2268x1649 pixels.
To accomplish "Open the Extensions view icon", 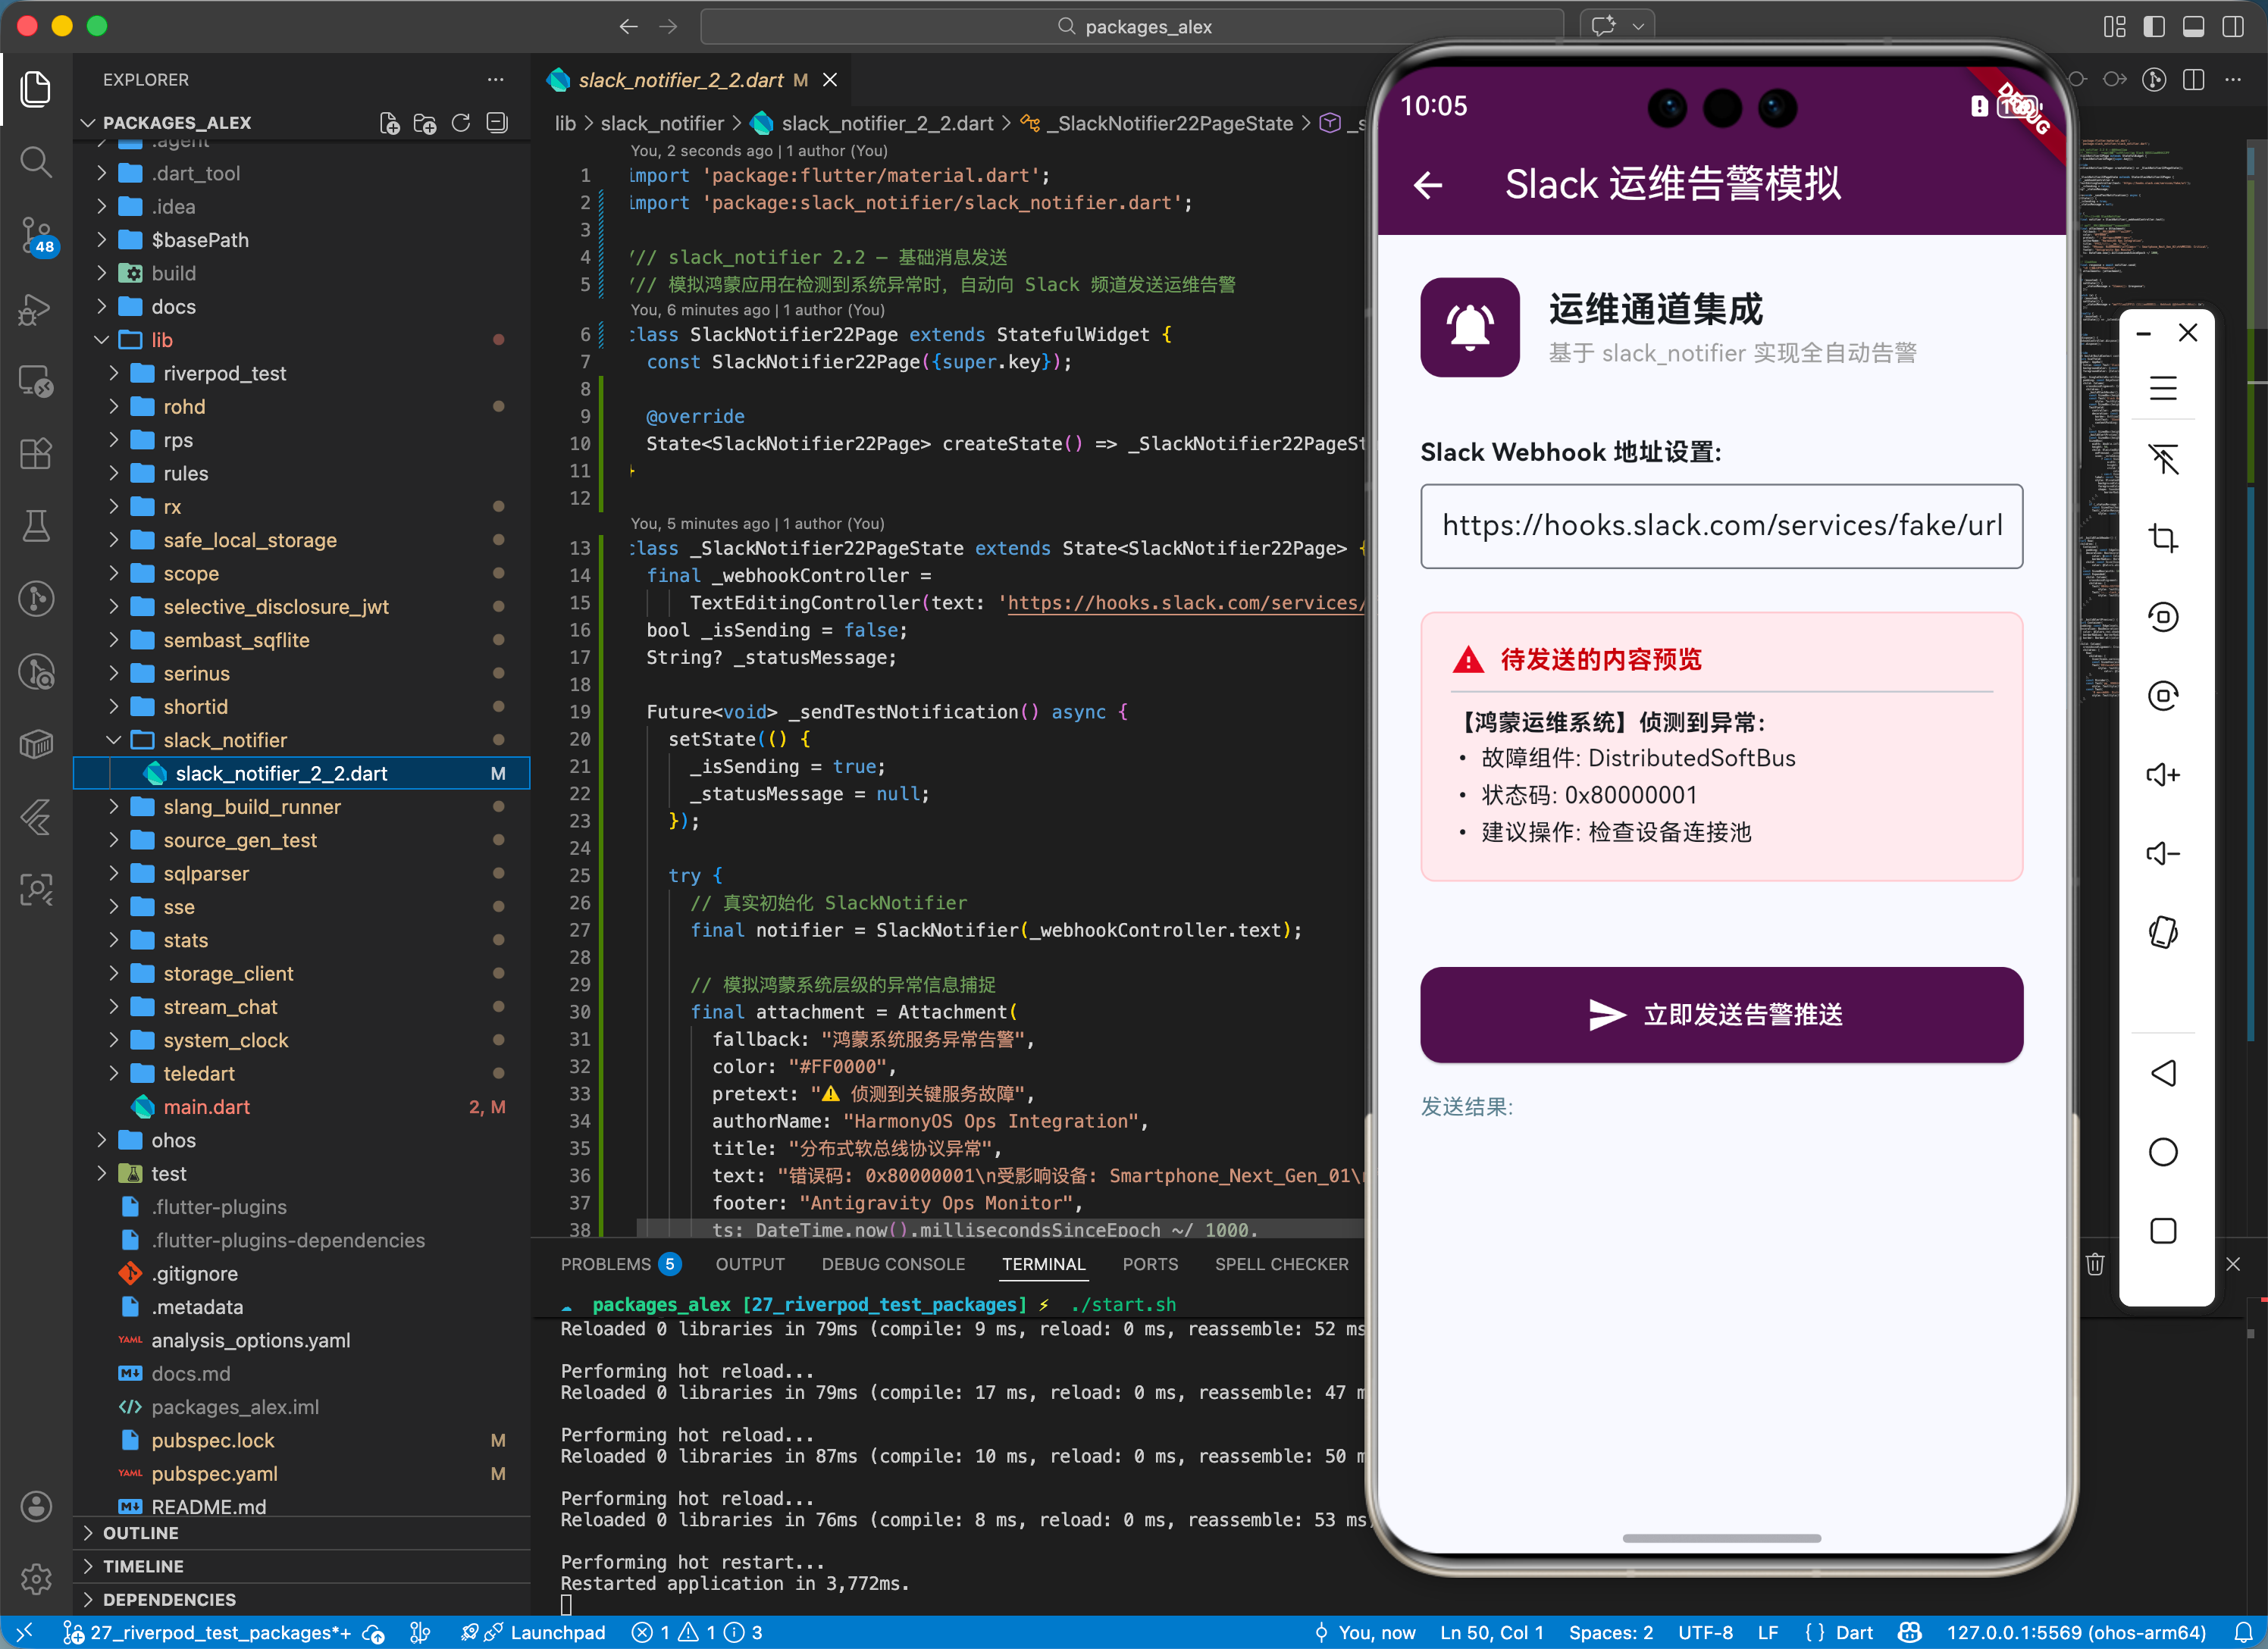I will tap(36, 454).
